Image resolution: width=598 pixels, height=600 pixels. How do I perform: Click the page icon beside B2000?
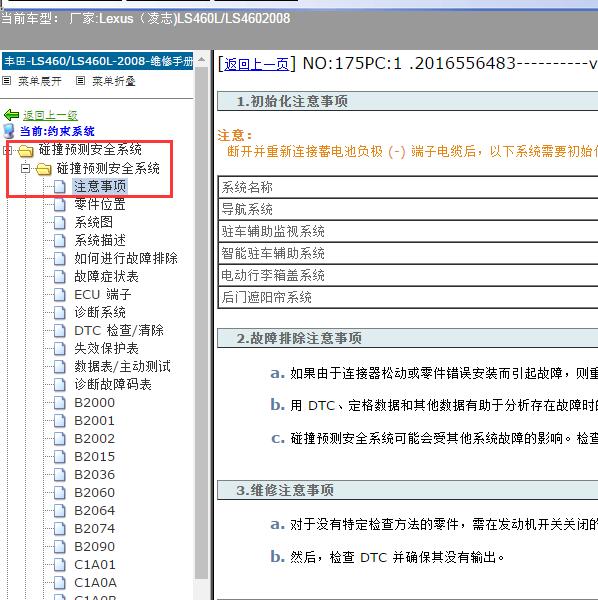(x=60, y=403)
